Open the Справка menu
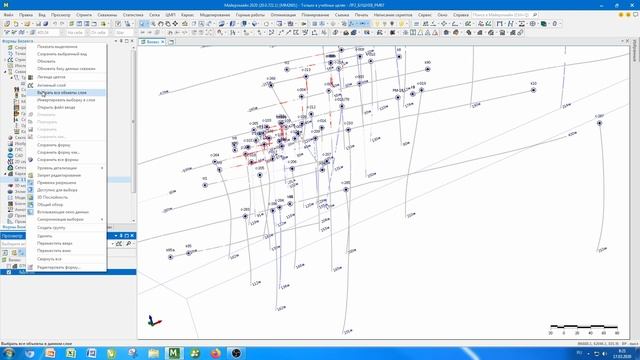The image size is (640, 360). (461, 15)
